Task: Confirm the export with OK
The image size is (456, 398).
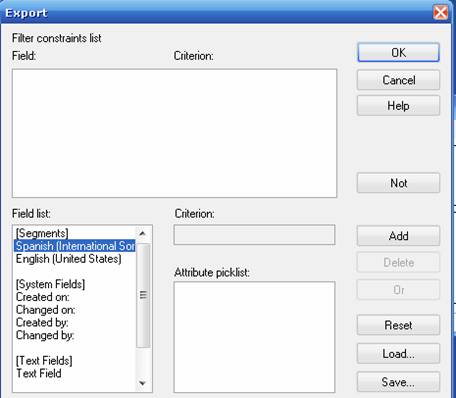Action: coord(398,52)
